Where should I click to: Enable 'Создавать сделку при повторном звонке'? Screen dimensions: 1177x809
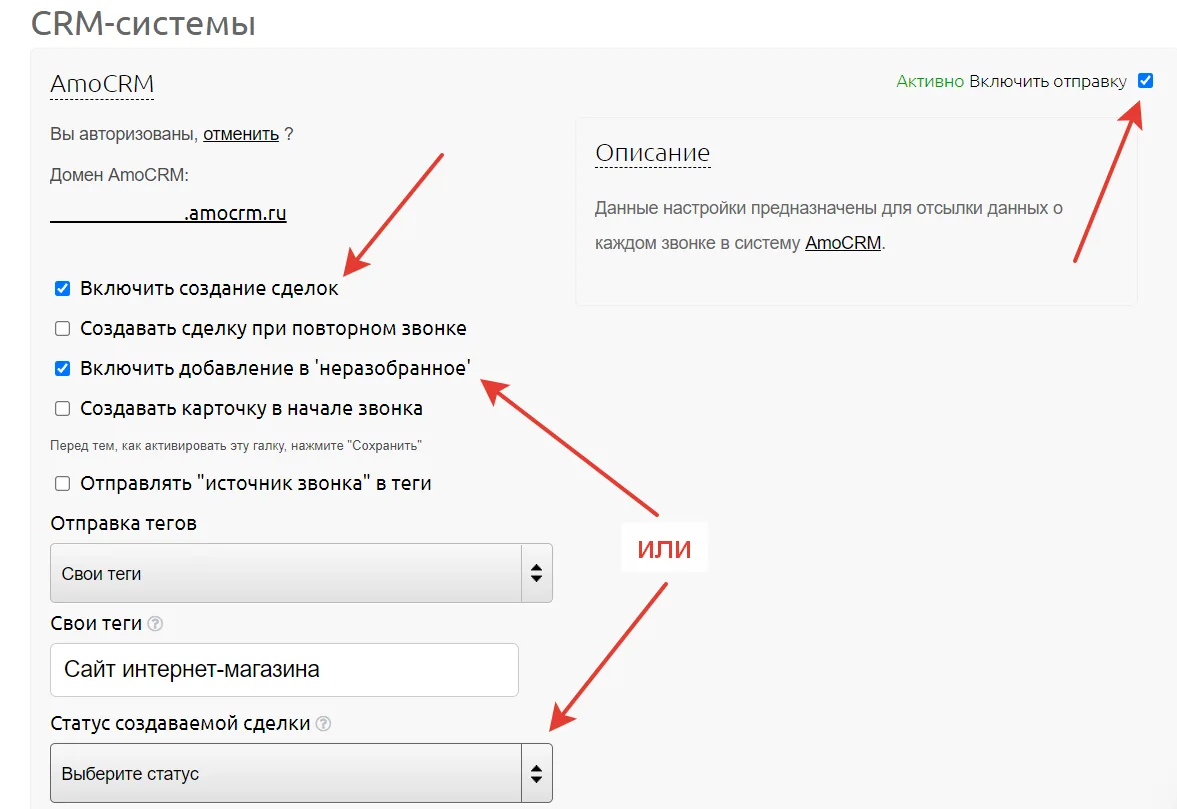coord(62,329)
